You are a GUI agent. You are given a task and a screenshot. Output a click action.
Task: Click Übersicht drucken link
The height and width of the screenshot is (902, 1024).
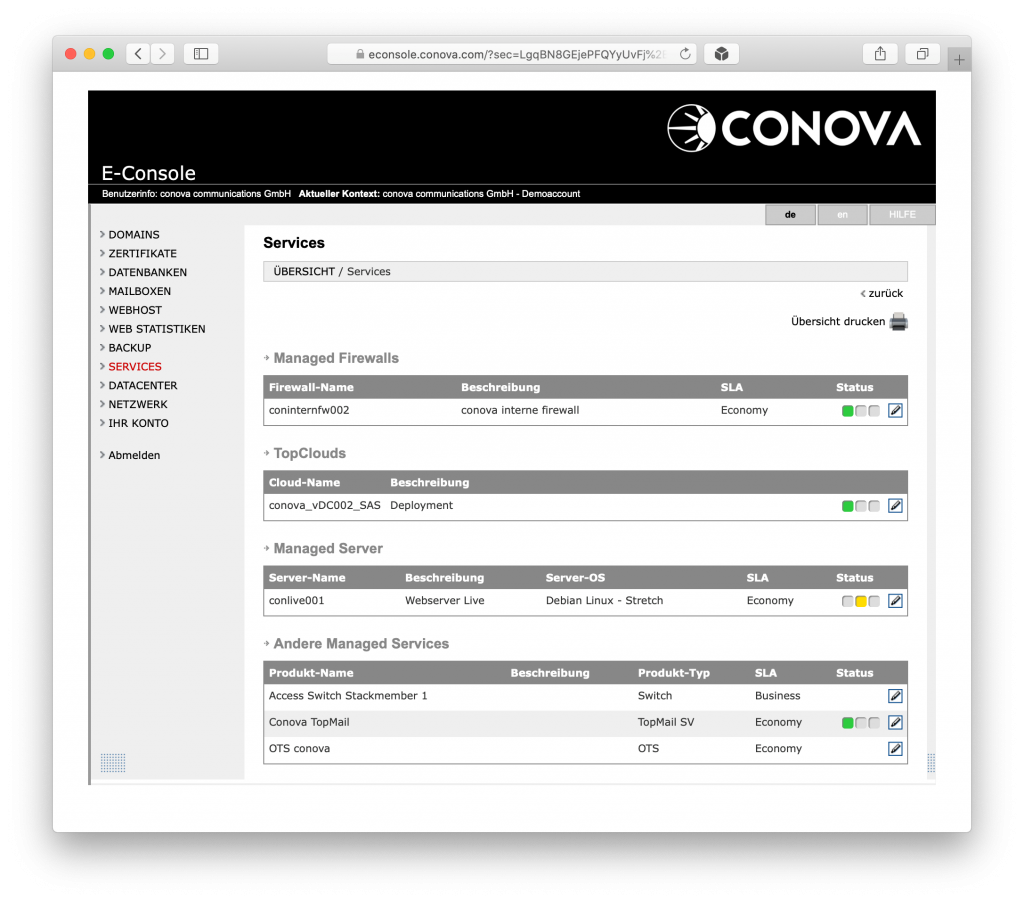coord(838,321)
